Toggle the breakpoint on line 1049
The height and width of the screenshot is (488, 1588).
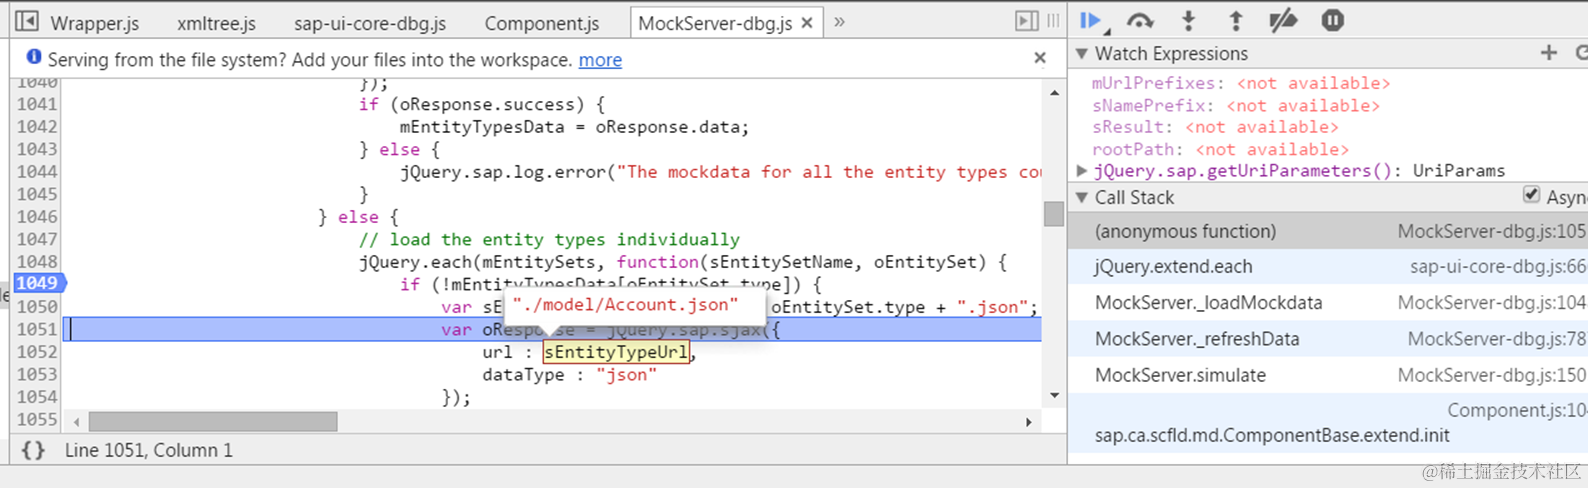[x=38, y=283]
